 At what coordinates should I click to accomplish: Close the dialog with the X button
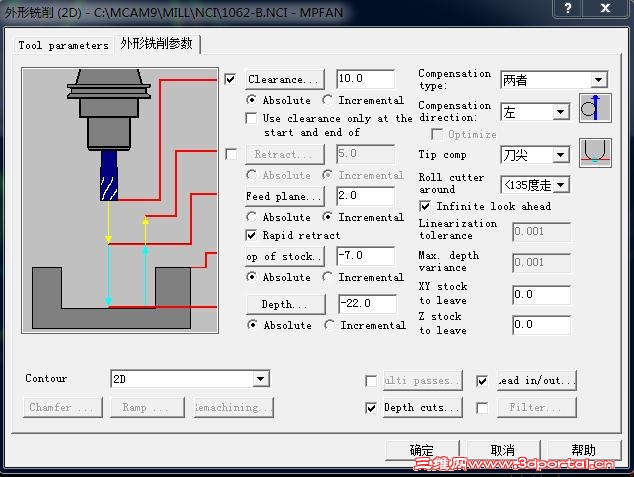(605, 8)
